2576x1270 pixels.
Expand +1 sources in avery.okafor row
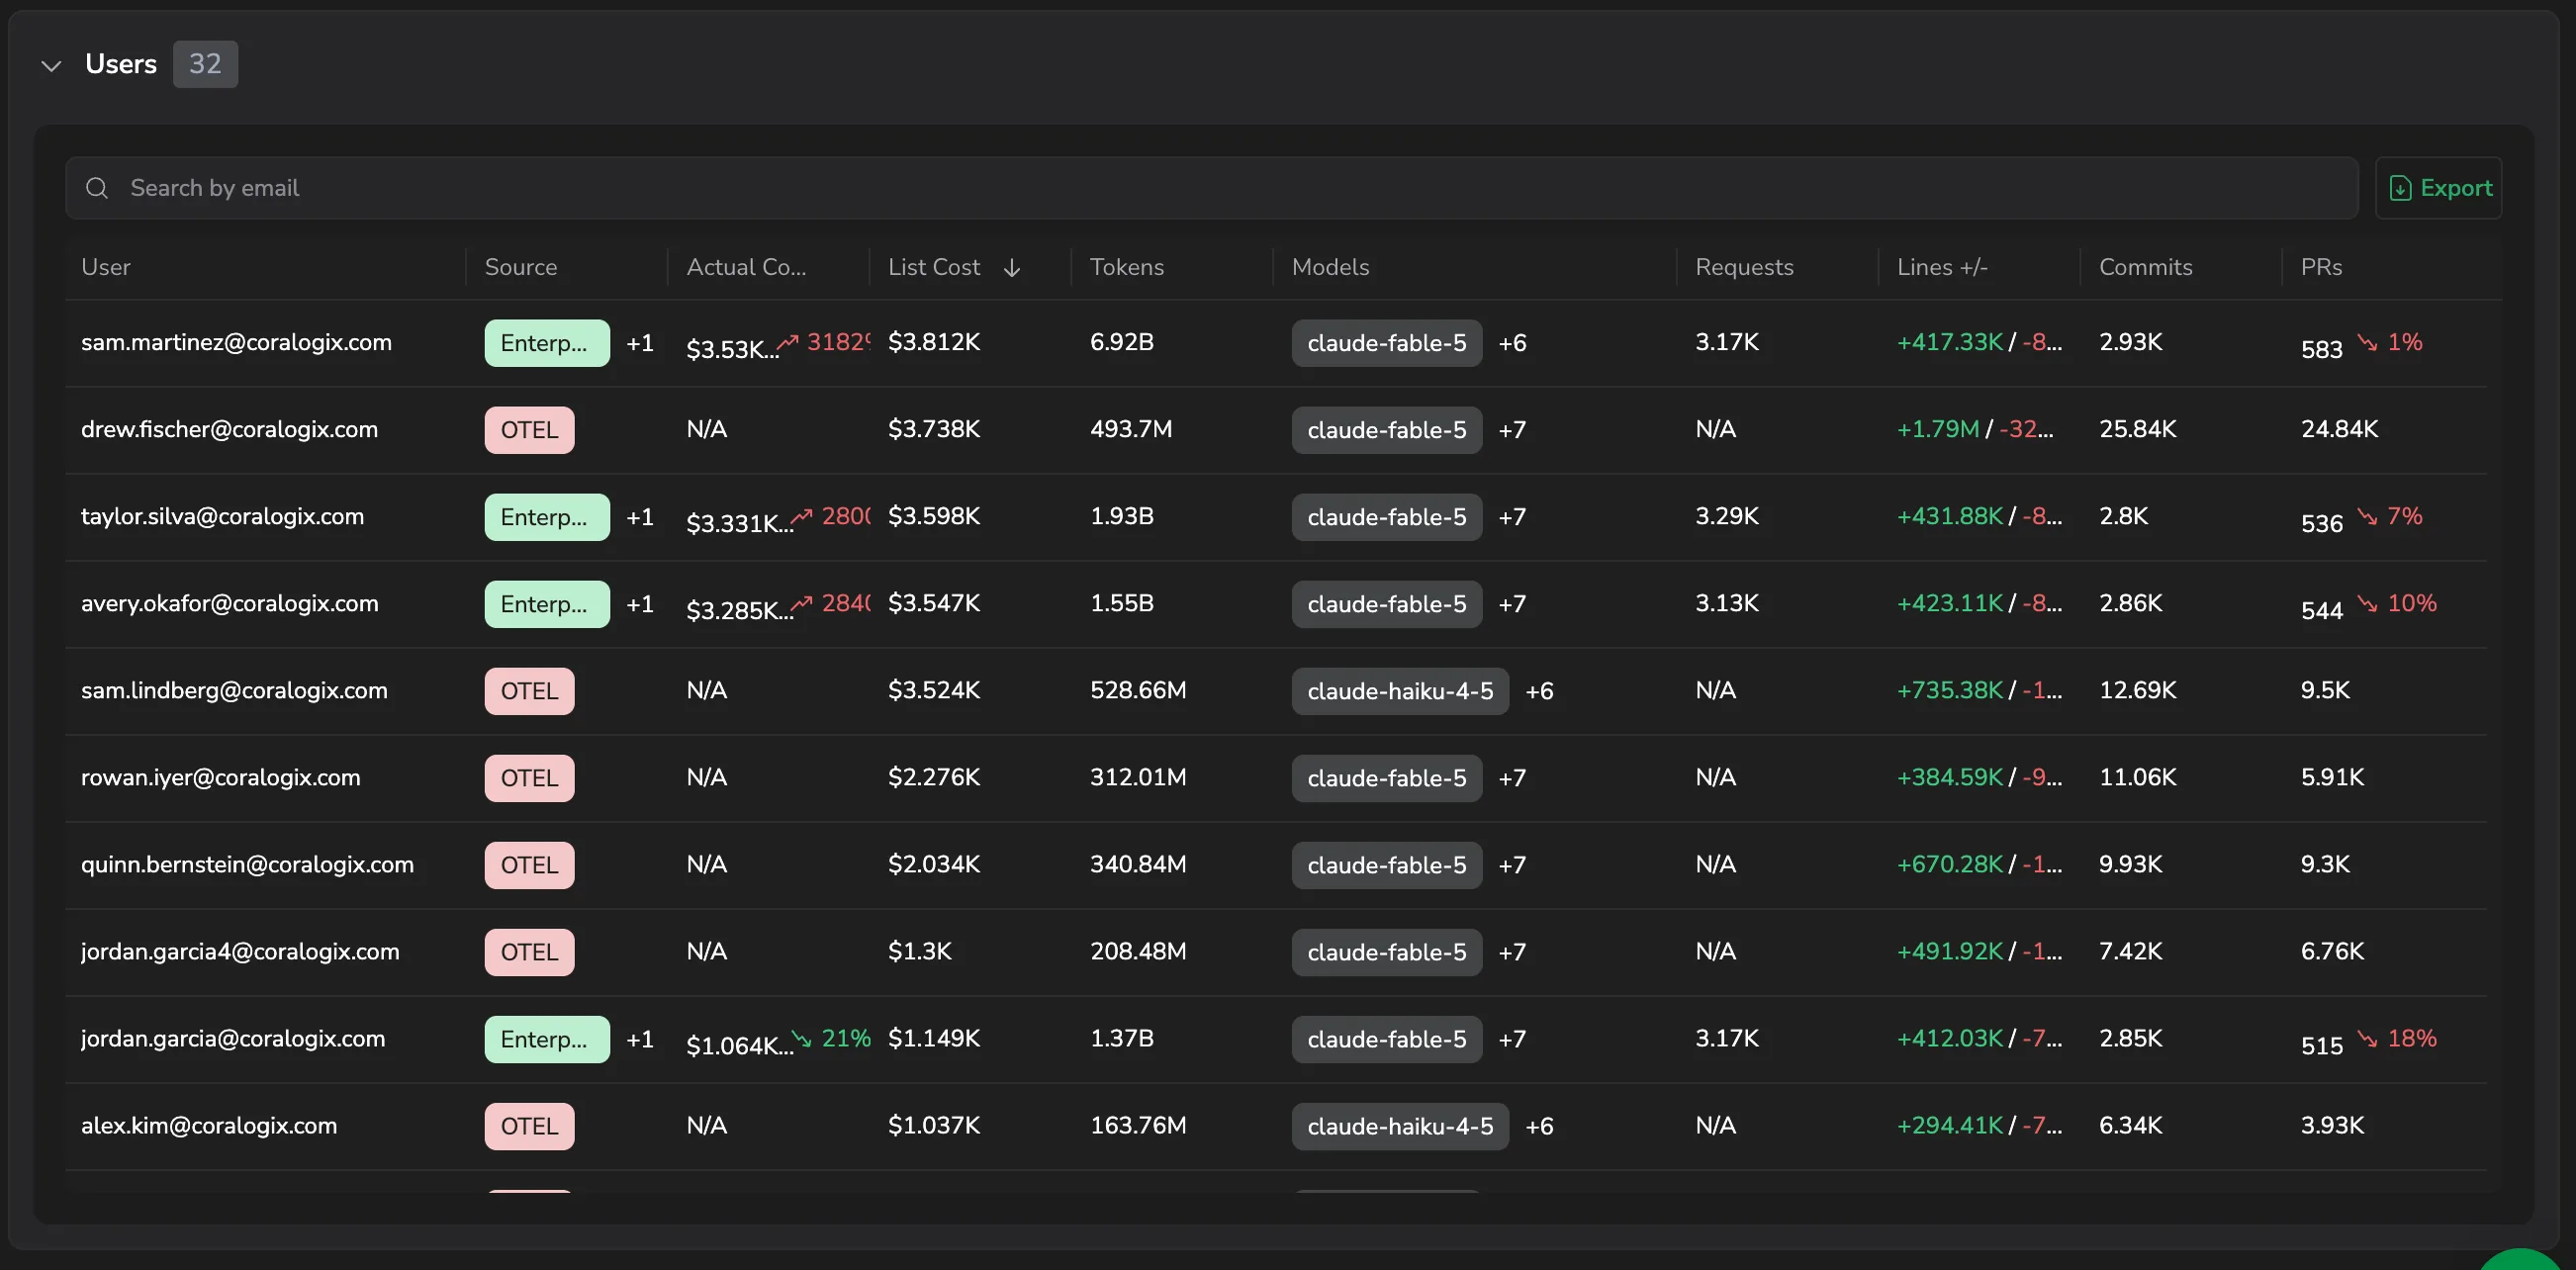coord(640,604)
